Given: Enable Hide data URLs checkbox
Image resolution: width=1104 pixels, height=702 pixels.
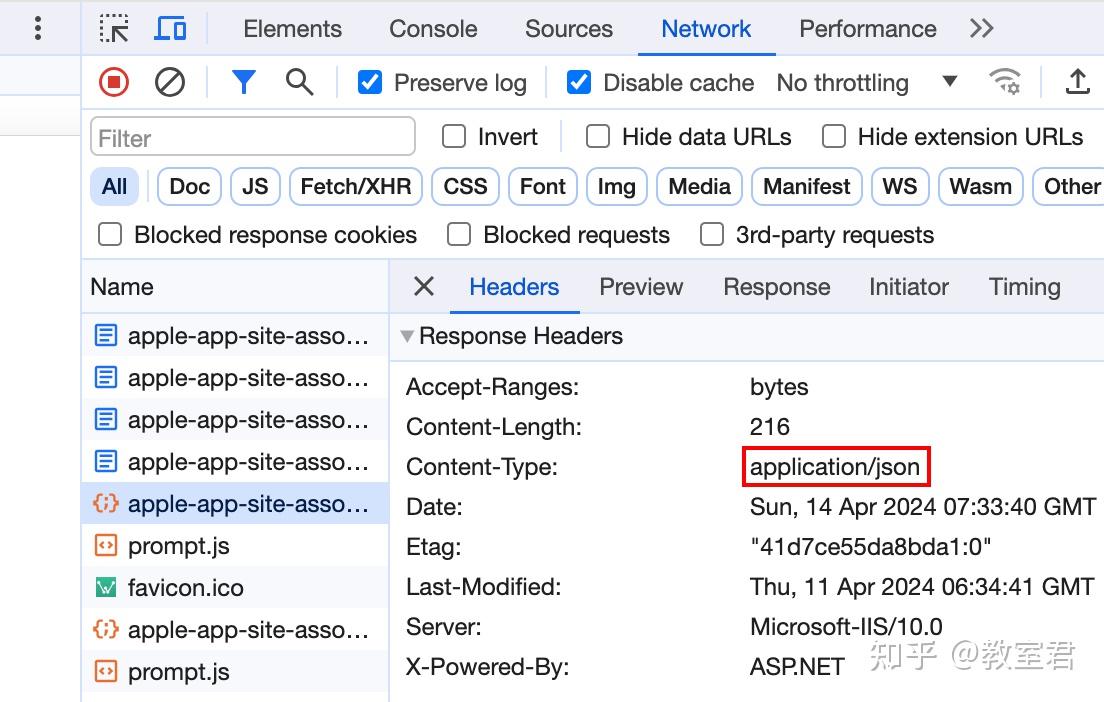Looking at the screenshot, I should (598, 136).
